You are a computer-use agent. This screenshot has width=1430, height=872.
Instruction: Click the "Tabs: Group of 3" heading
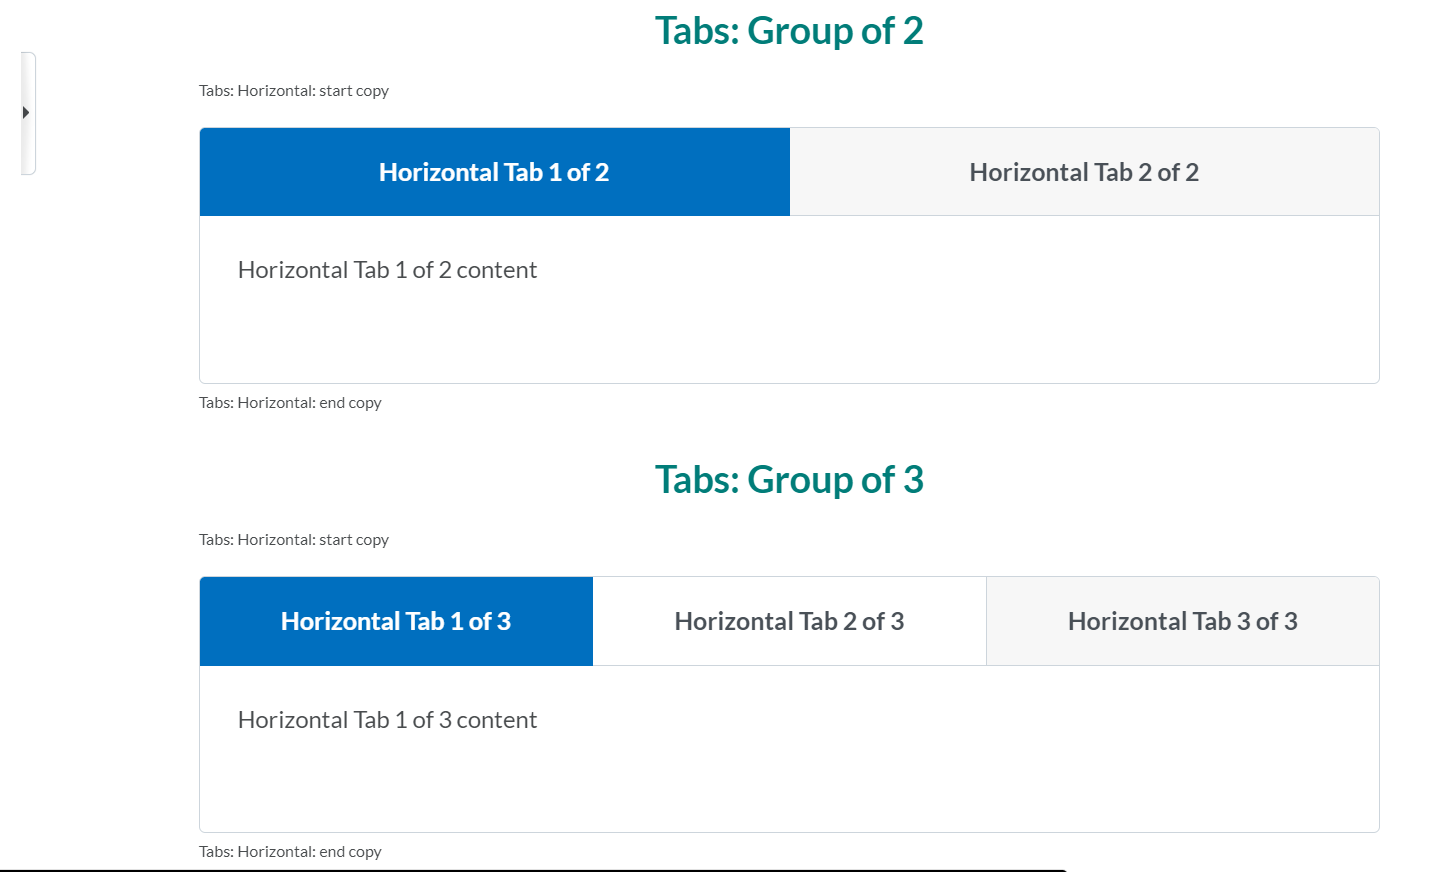pos(788,480)
